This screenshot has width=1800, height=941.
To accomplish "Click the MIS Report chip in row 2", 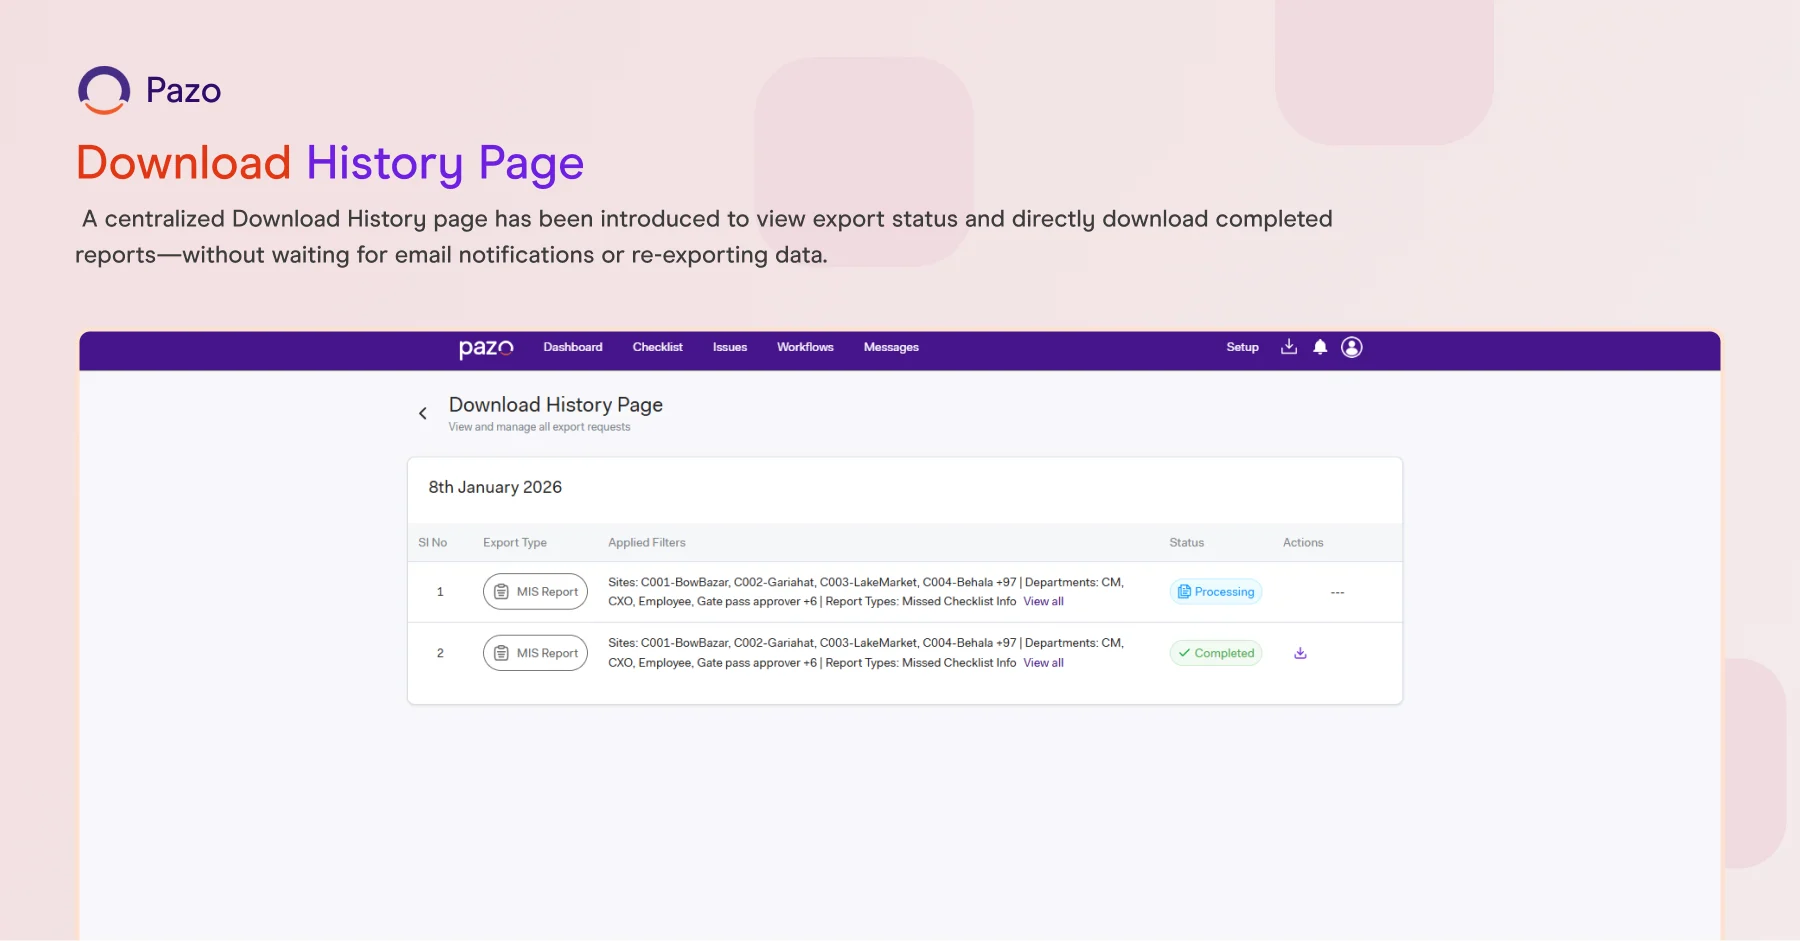I will coord(535,653).
